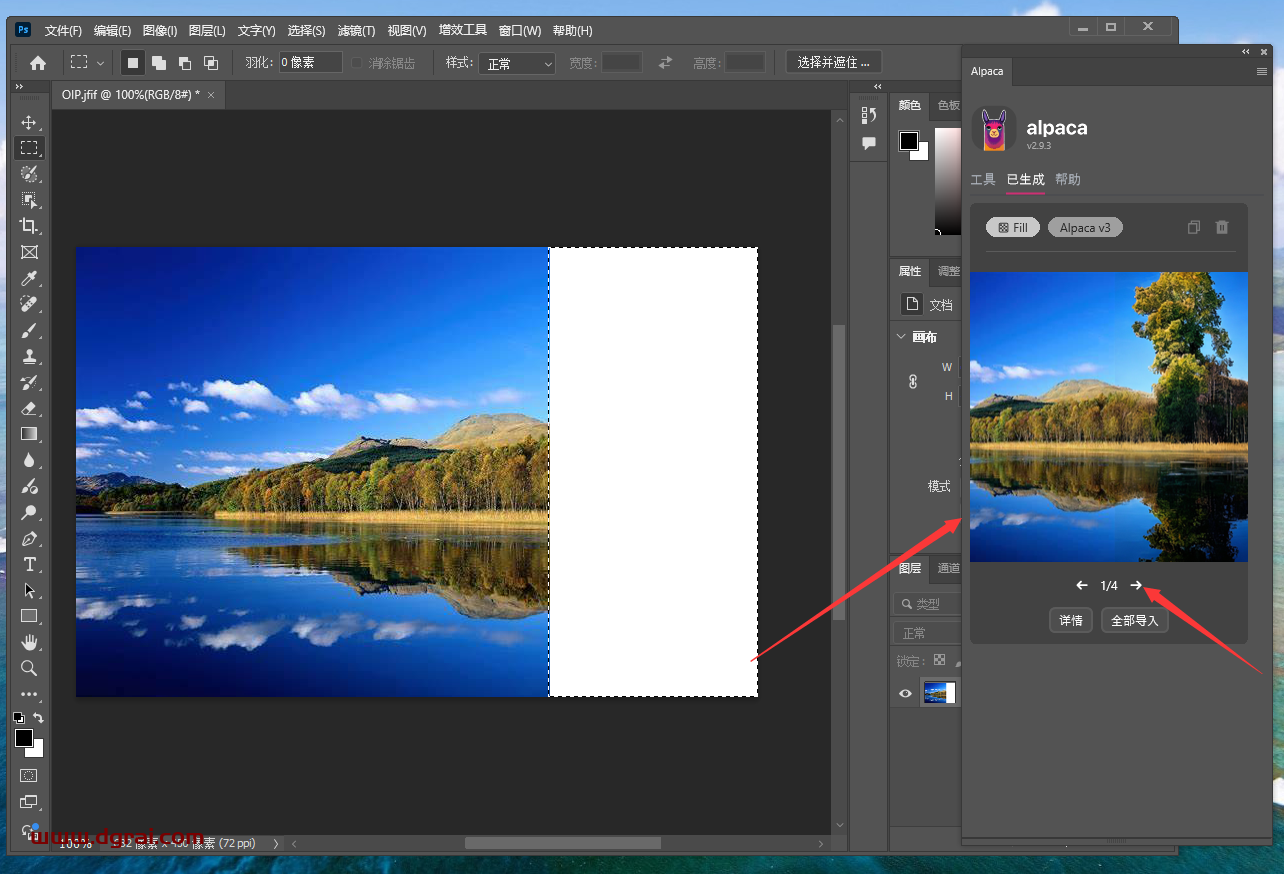The width and height of the screenshot is (1284, 874).
Task: Select the Hand tool
Action: pyautogui.click(x=29, y=642)
